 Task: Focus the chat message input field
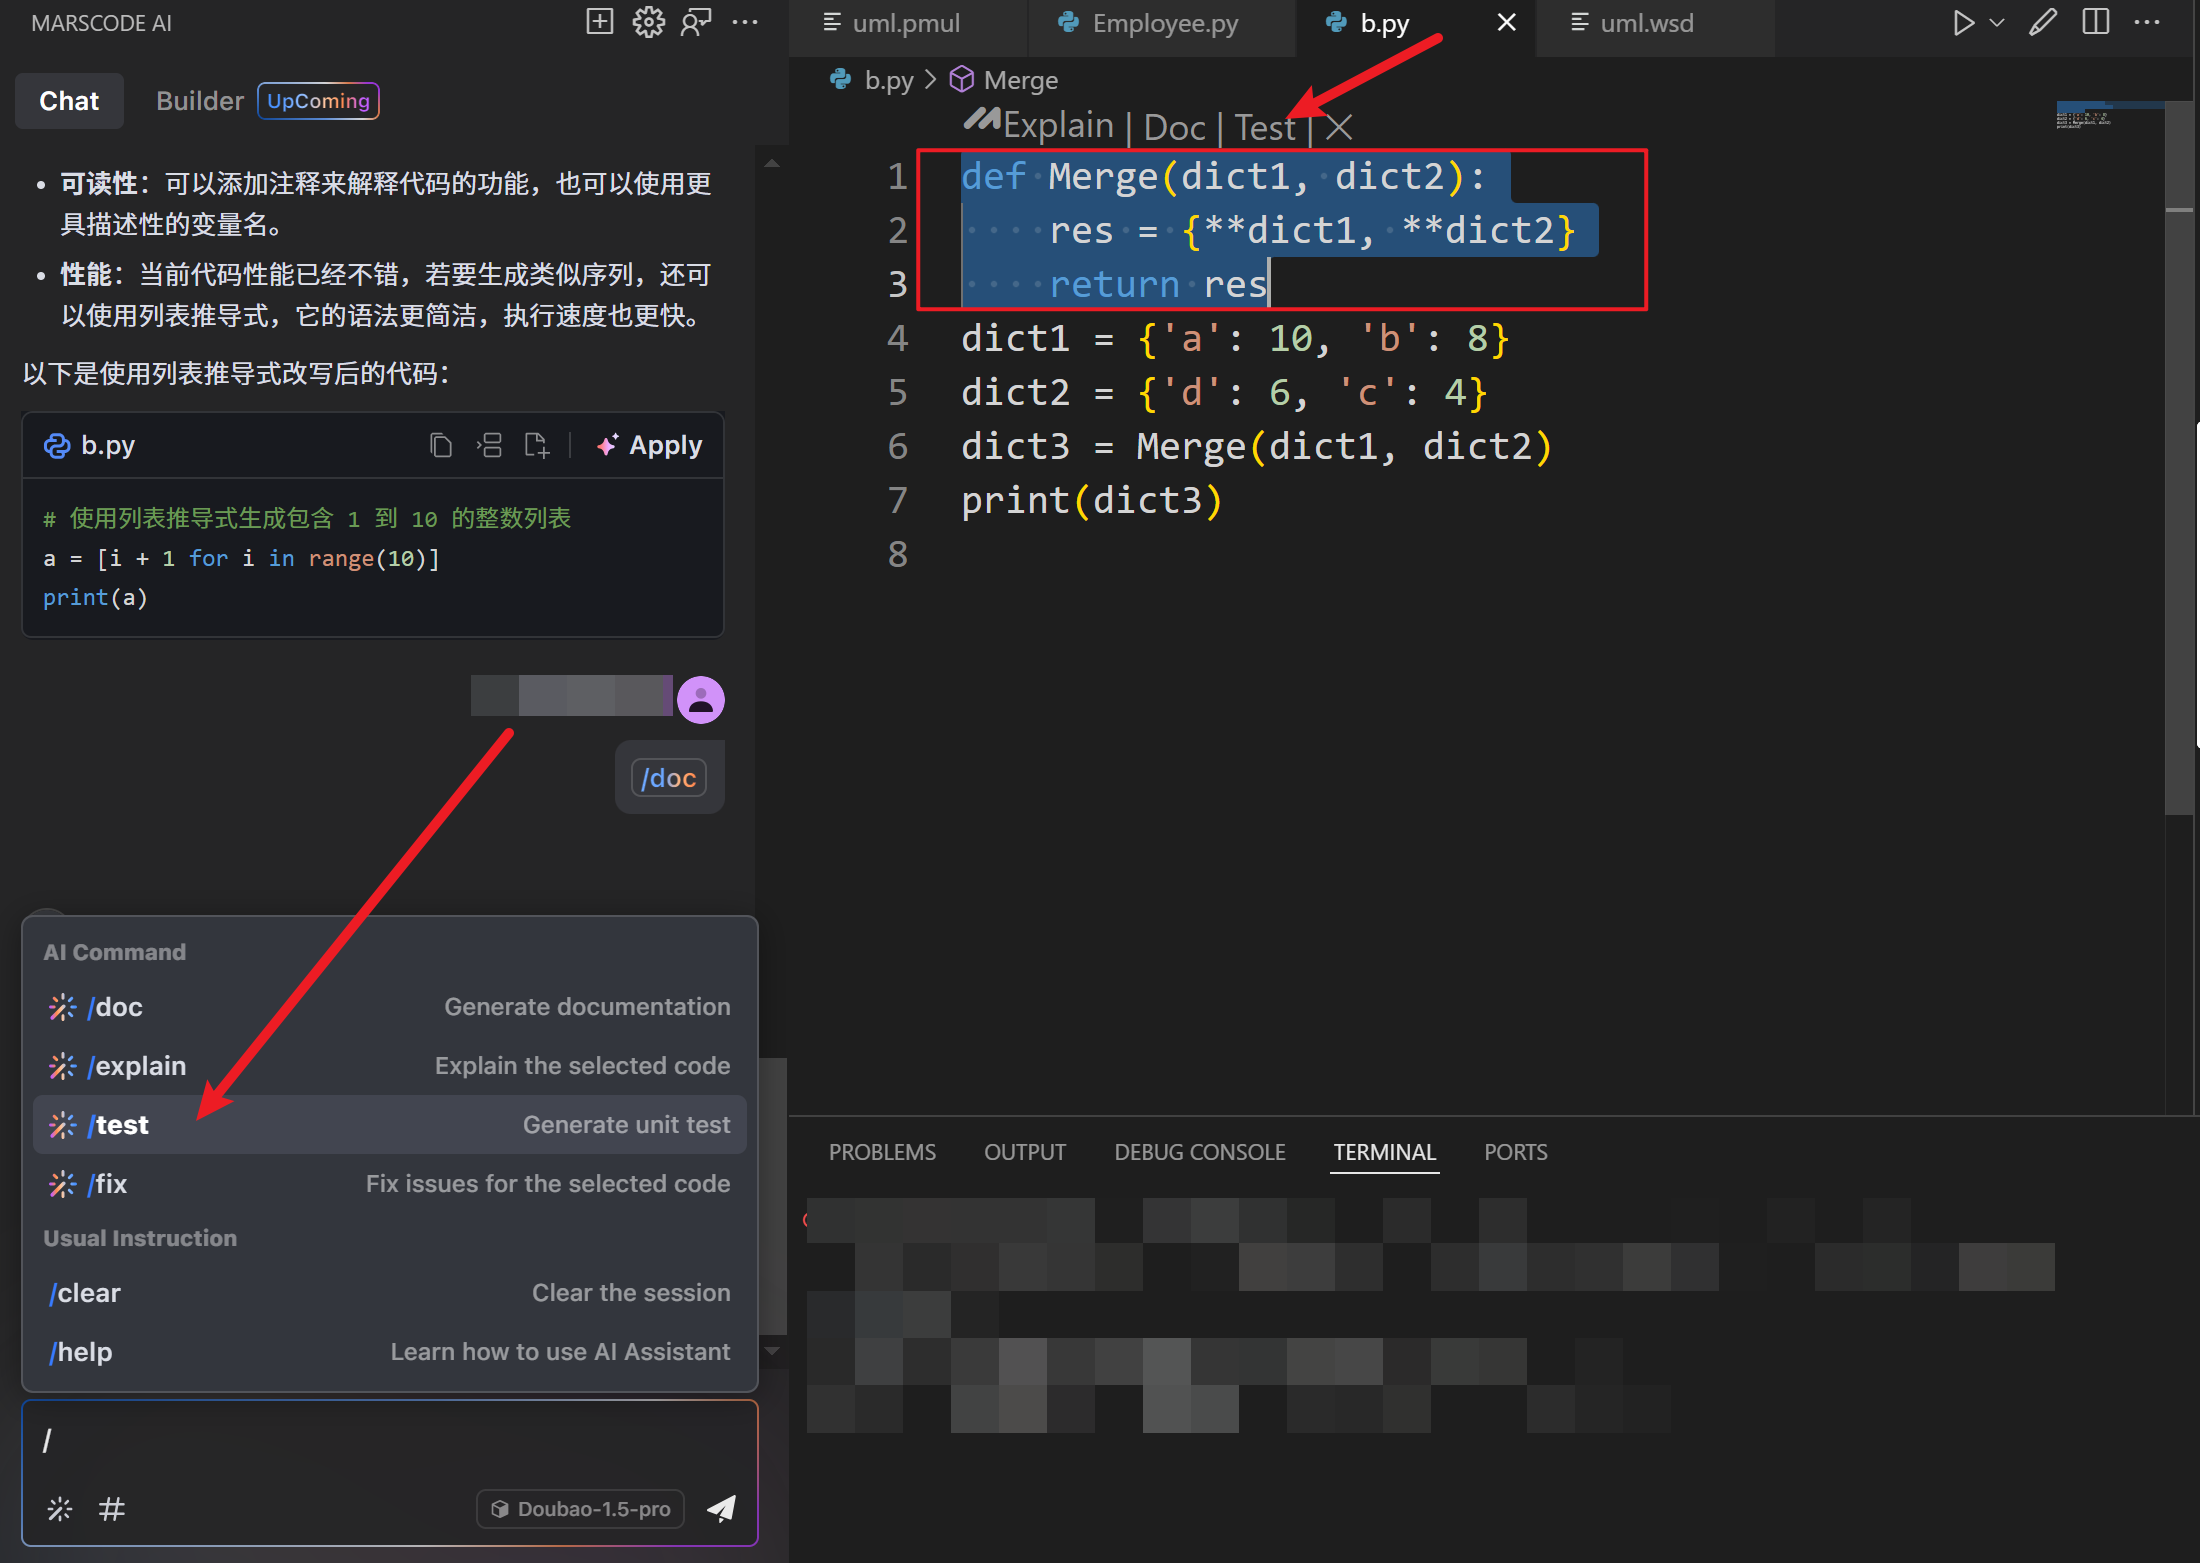coord(389,1441)
